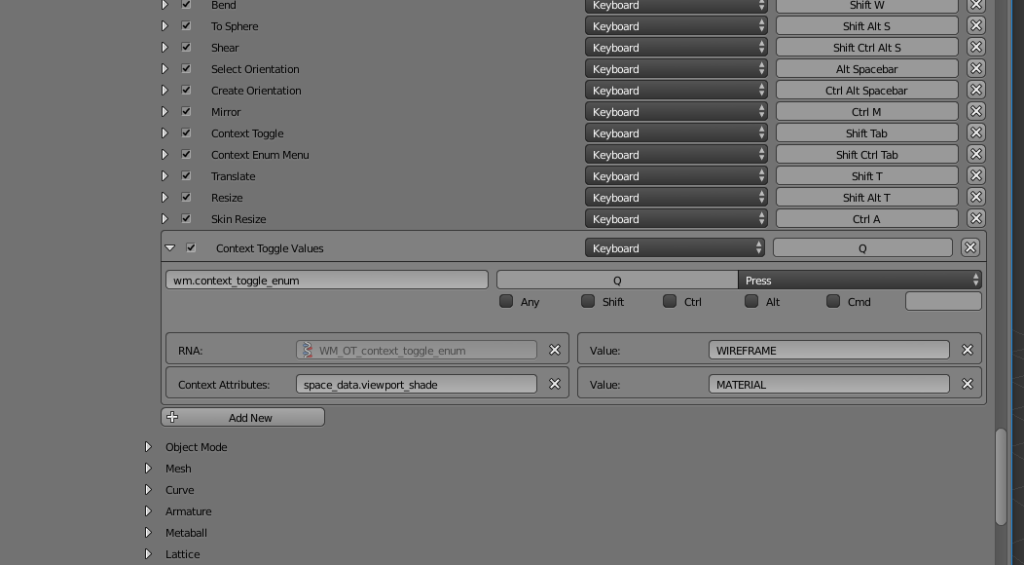
Task: Expand the Mesh category
Action: click(148, 468)
